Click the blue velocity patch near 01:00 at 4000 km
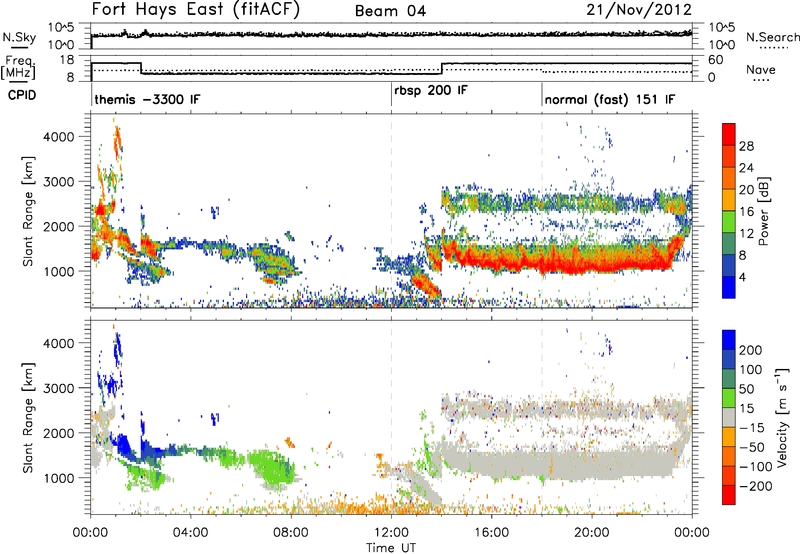The height and width of the screenshot is (554, 800). 118,349
